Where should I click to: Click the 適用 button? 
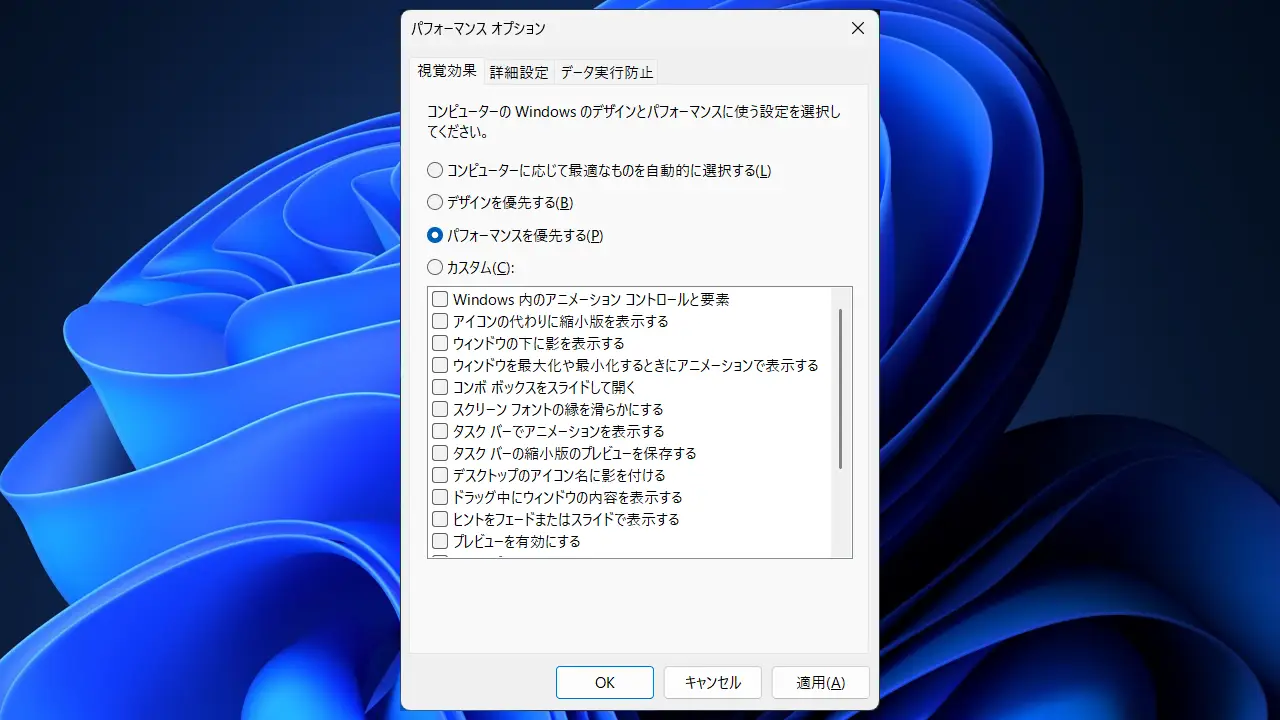pos(820,683)
